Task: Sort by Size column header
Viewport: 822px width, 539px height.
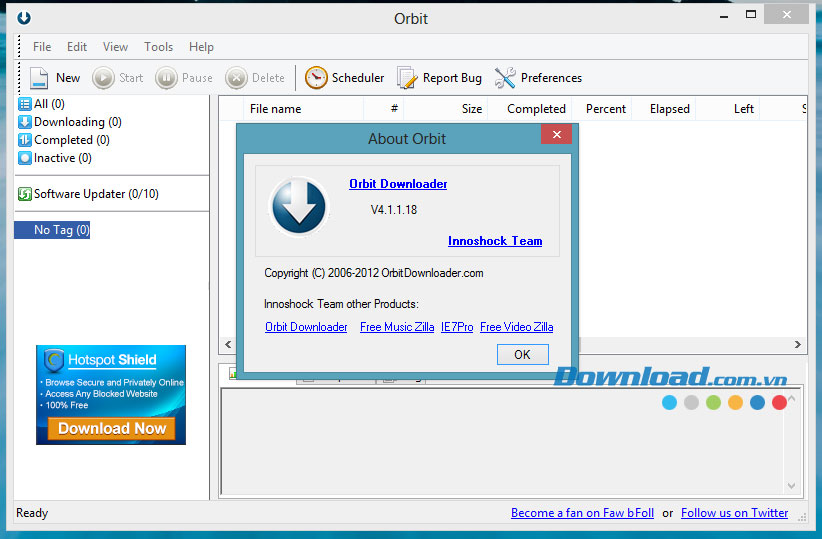Action: click(x=446, y=109)
